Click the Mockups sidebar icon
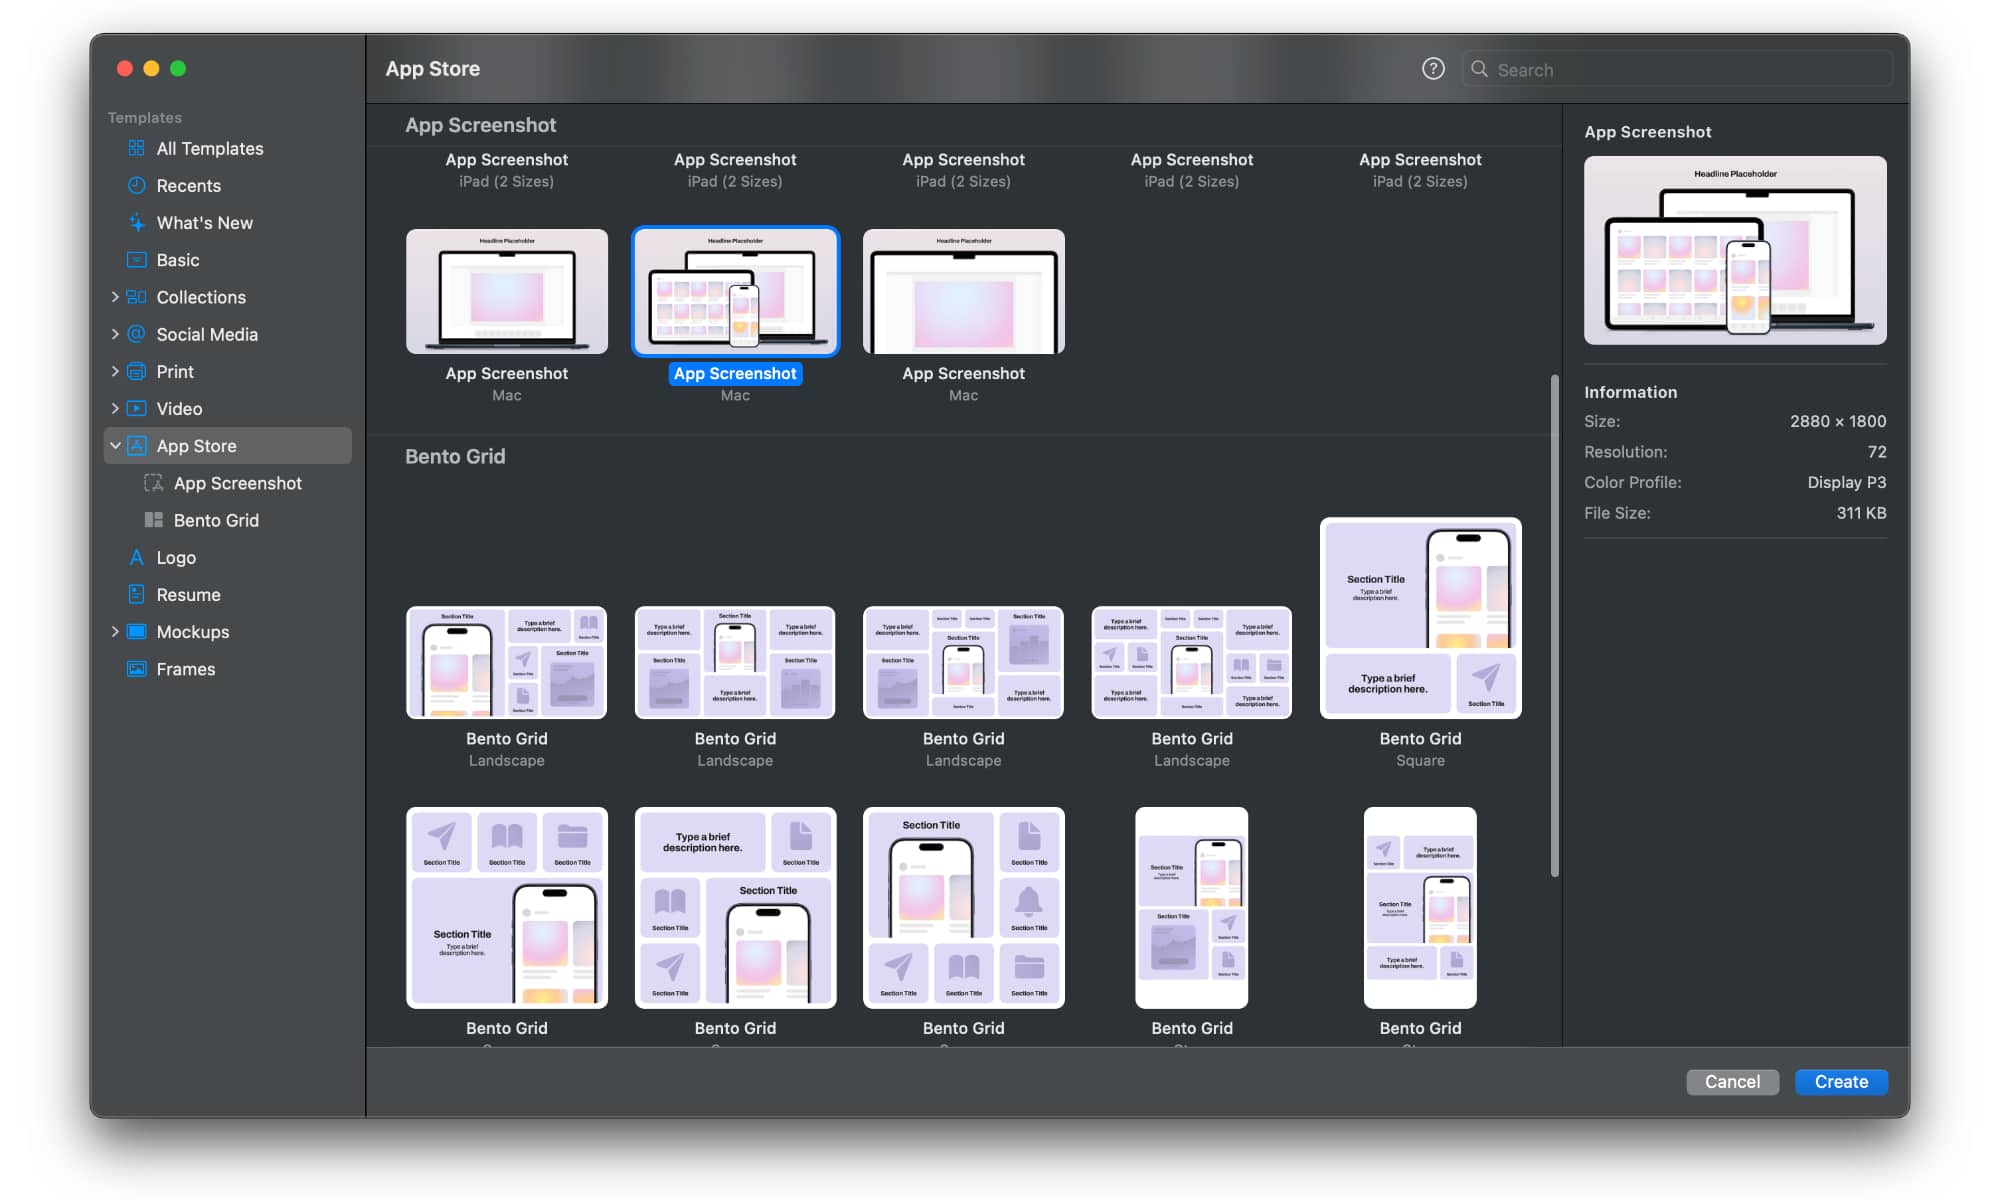Viewport: 2000px width, 1200px height. [x=137, y=631]
